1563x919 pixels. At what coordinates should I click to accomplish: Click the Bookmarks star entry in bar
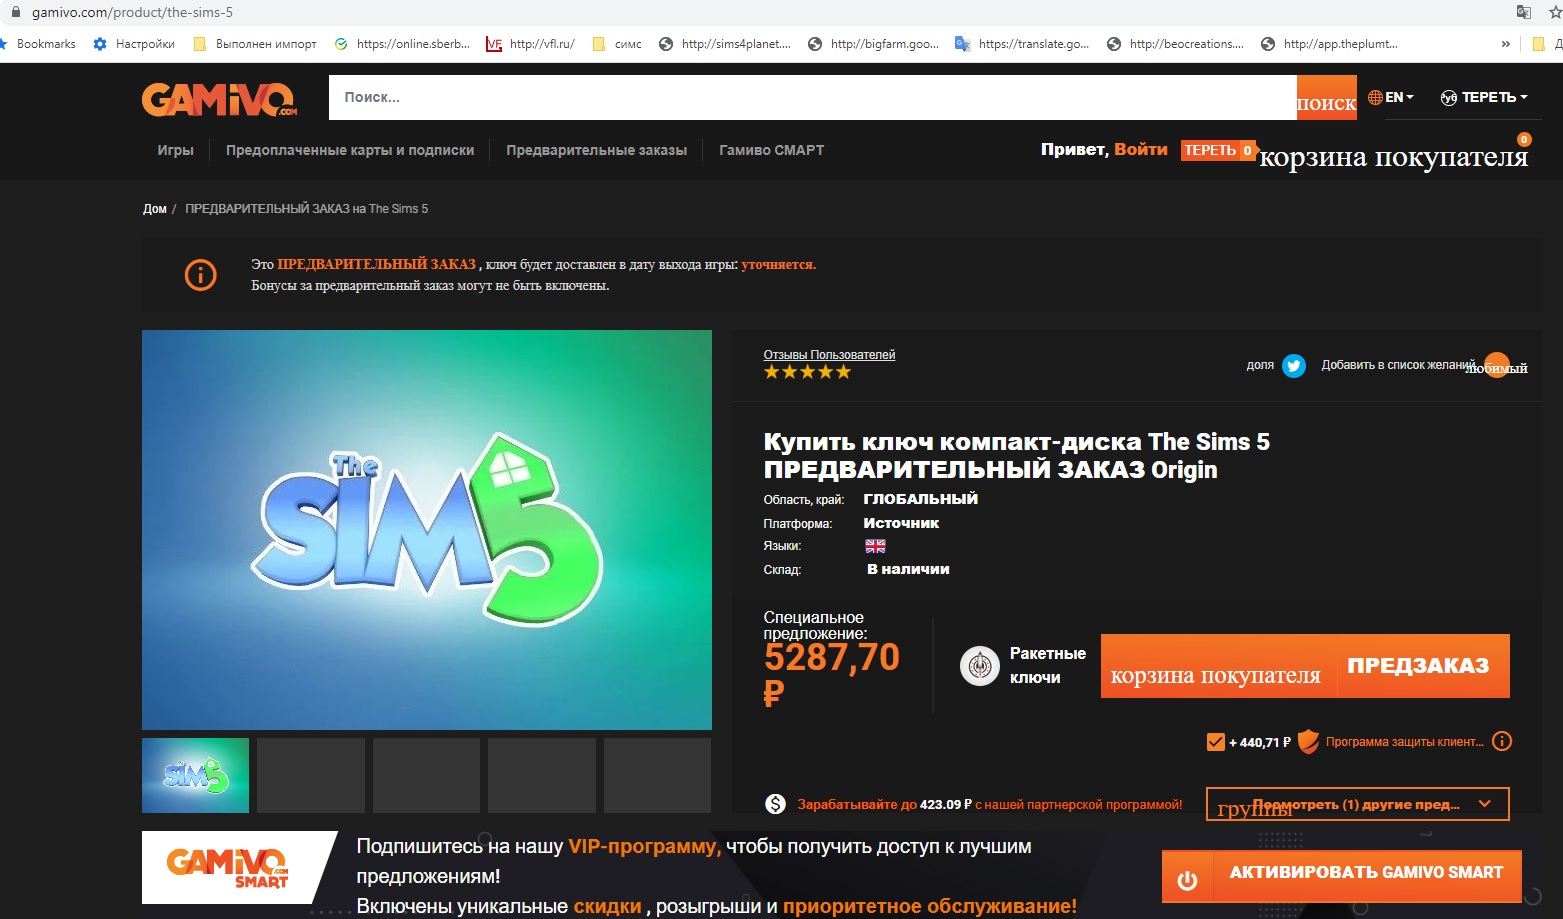(39, 44)
